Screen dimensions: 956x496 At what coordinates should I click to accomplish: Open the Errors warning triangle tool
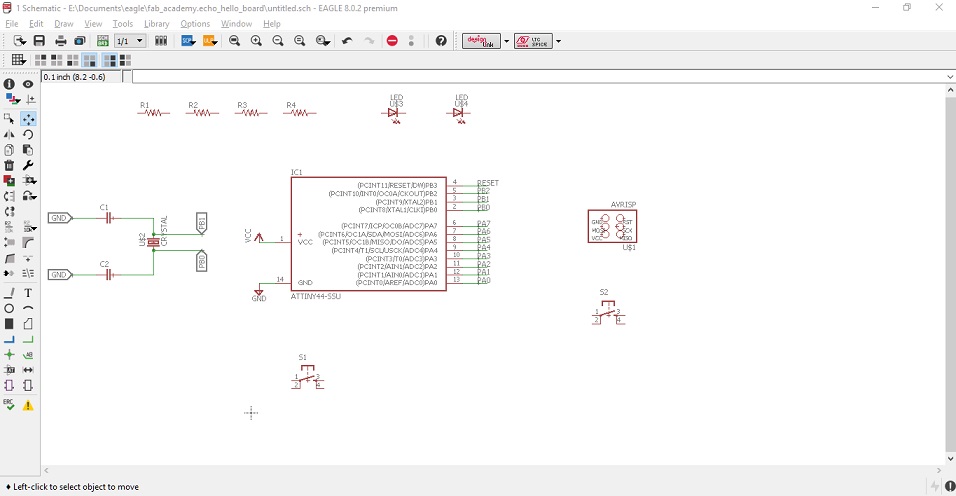[x=28, y=405]
